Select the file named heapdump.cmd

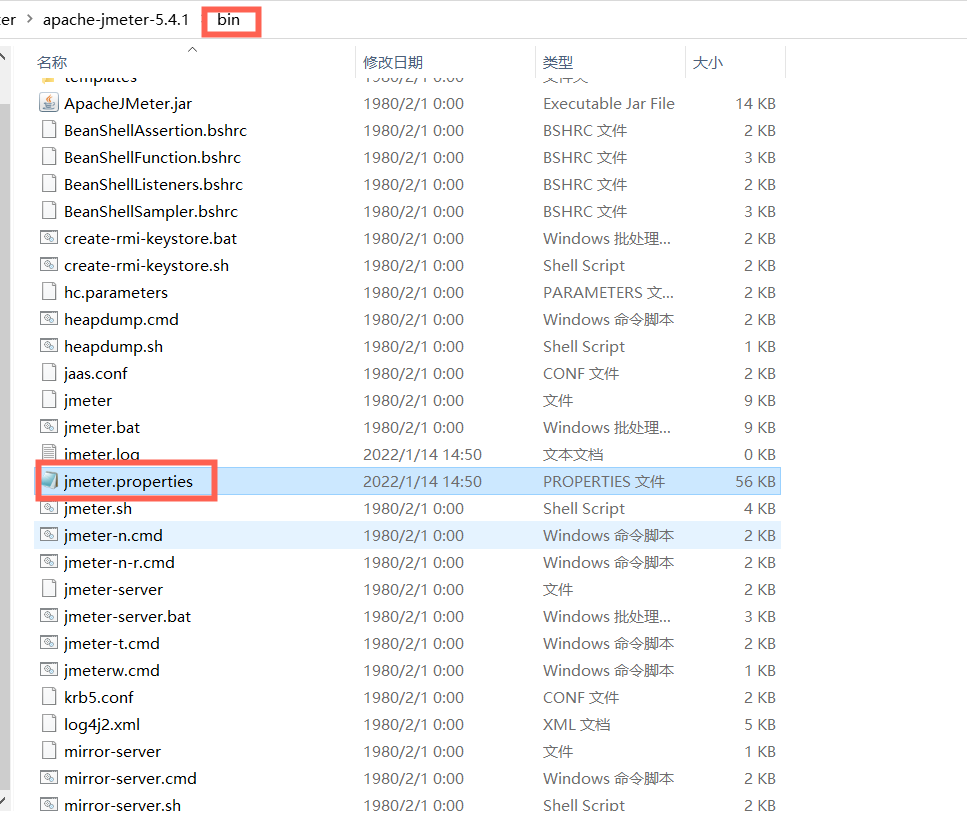click(x=121, y=319)
